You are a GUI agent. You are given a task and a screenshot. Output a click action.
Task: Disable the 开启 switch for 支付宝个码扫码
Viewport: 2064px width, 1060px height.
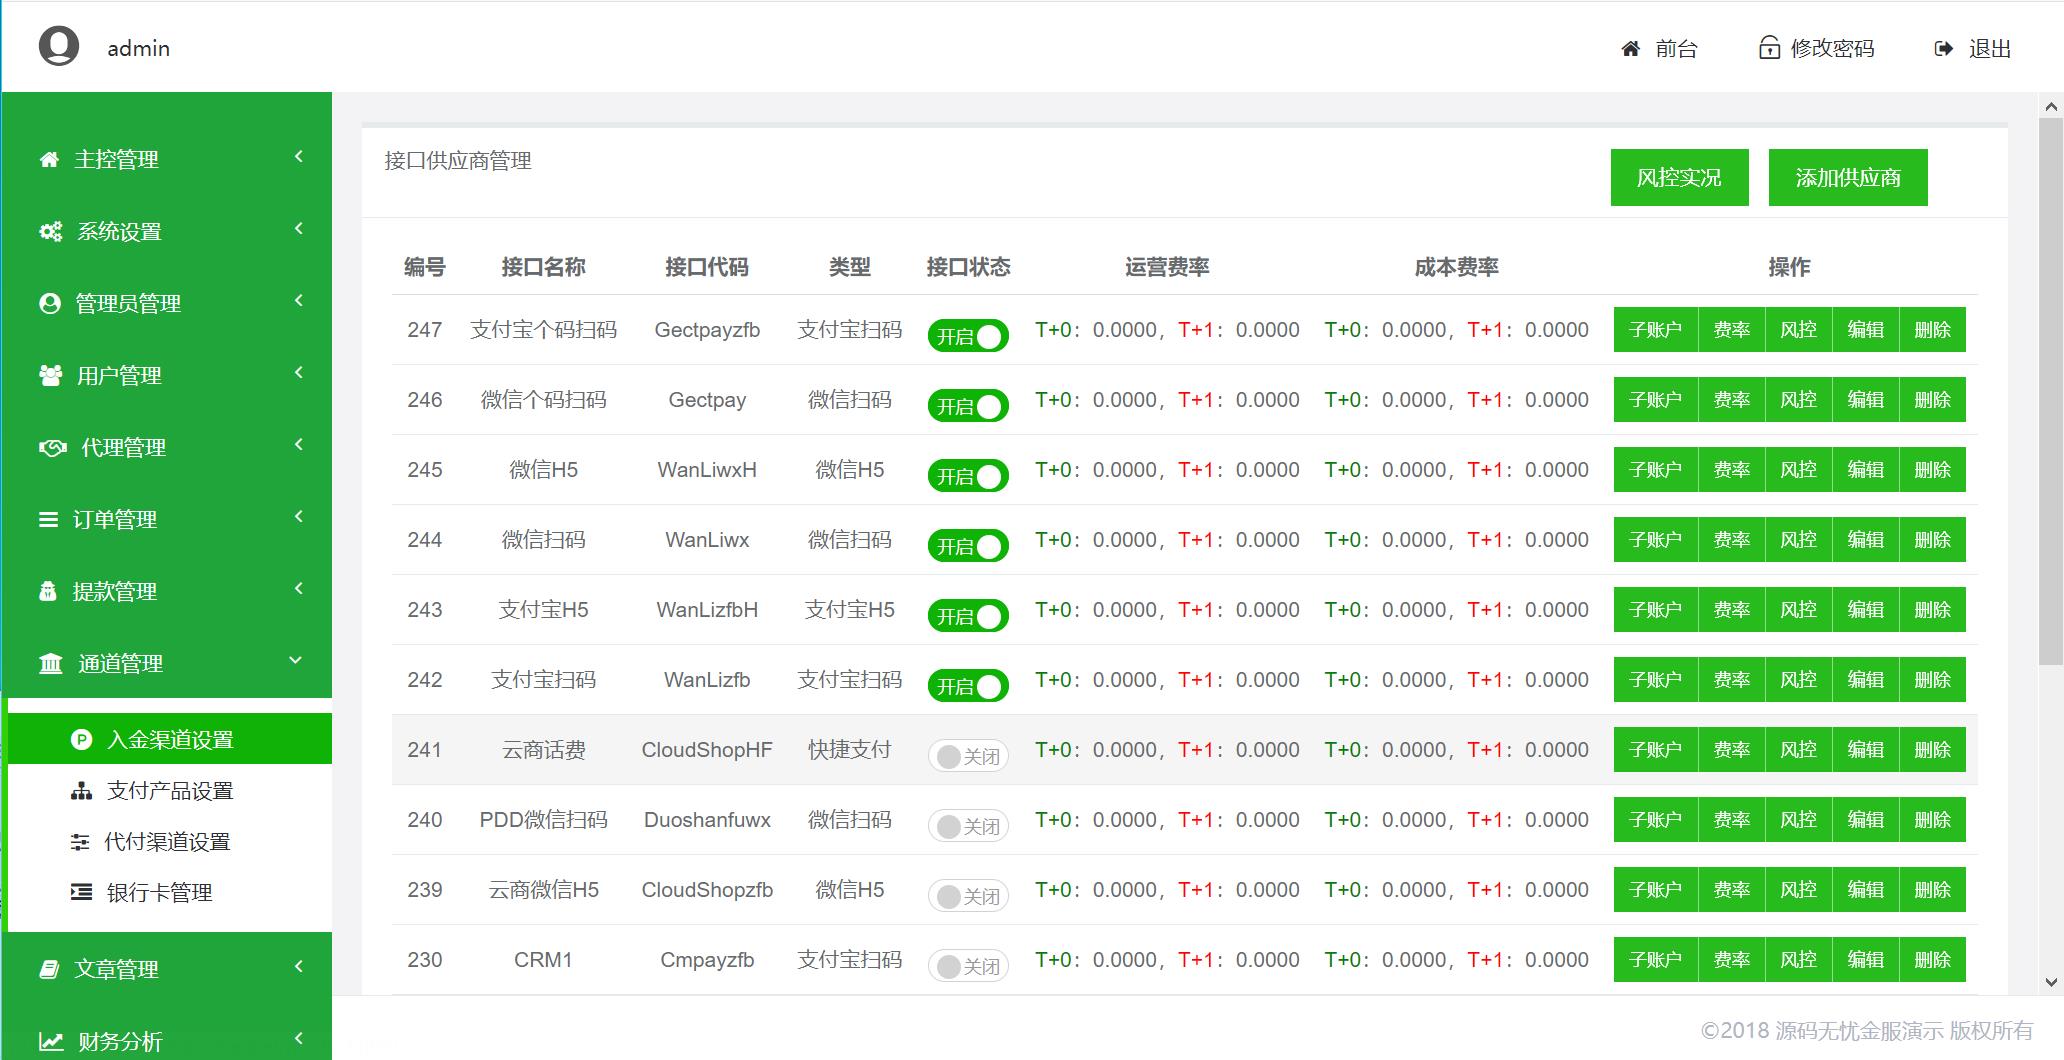[x=967, y=335]
